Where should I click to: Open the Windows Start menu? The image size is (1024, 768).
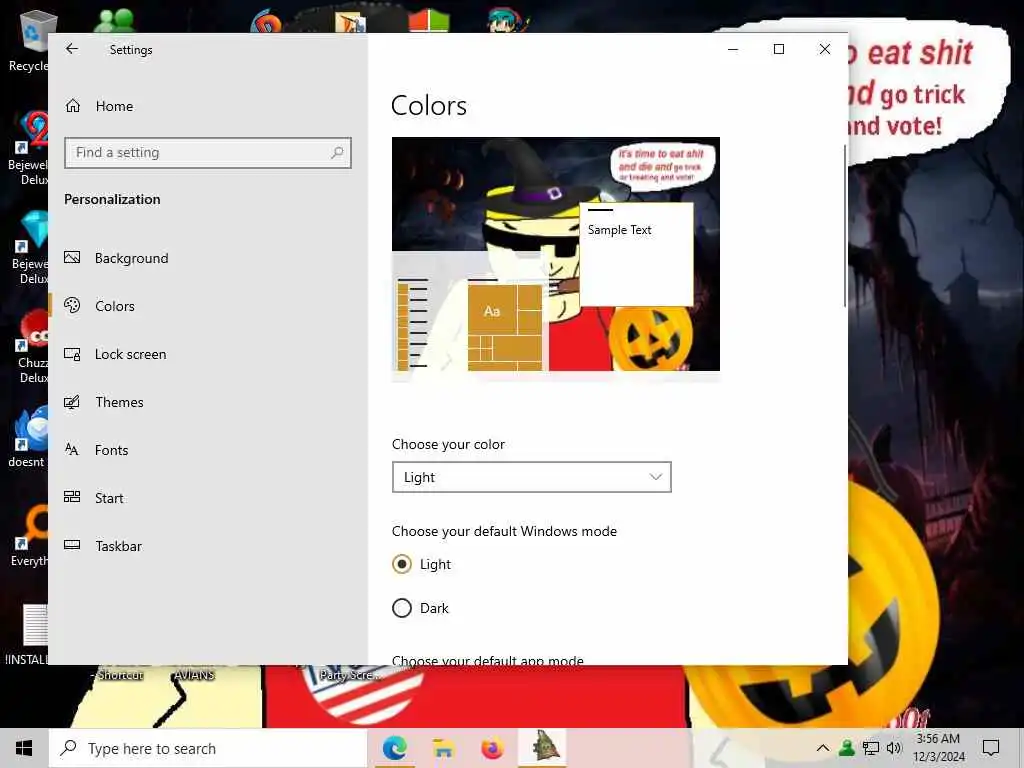24,748
